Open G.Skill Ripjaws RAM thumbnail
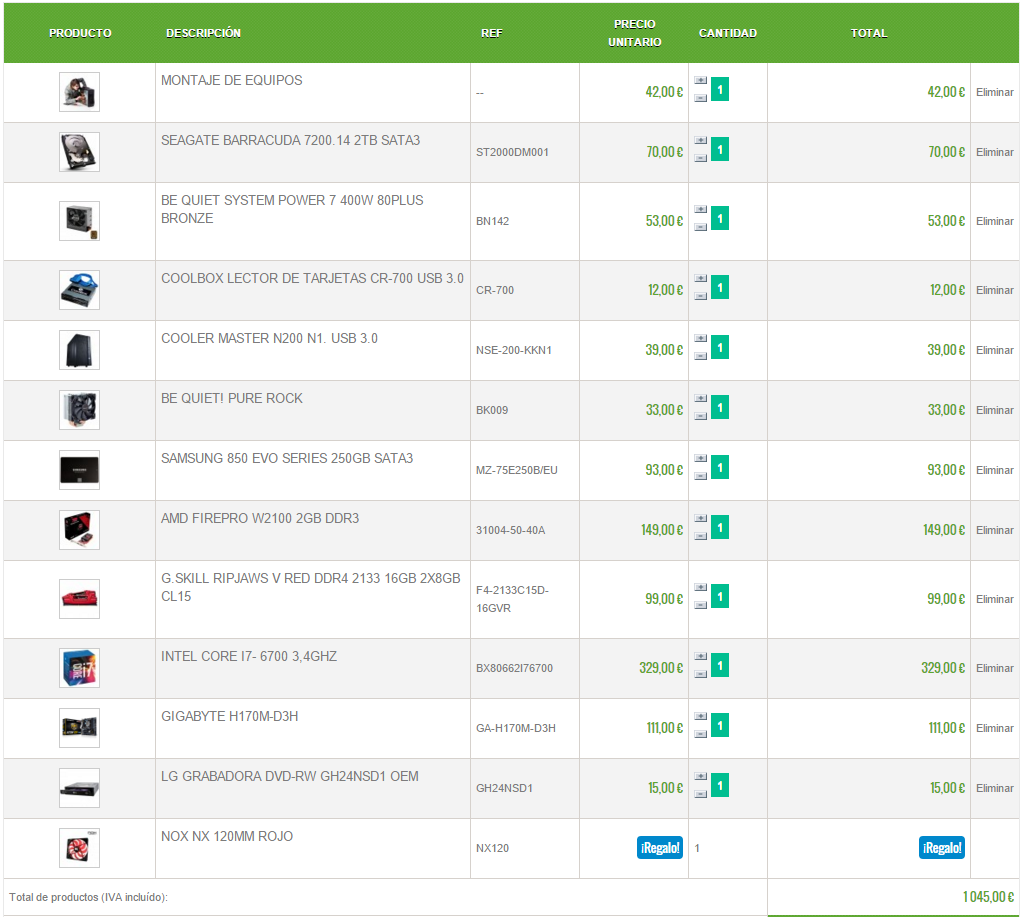 coord(79,599)
